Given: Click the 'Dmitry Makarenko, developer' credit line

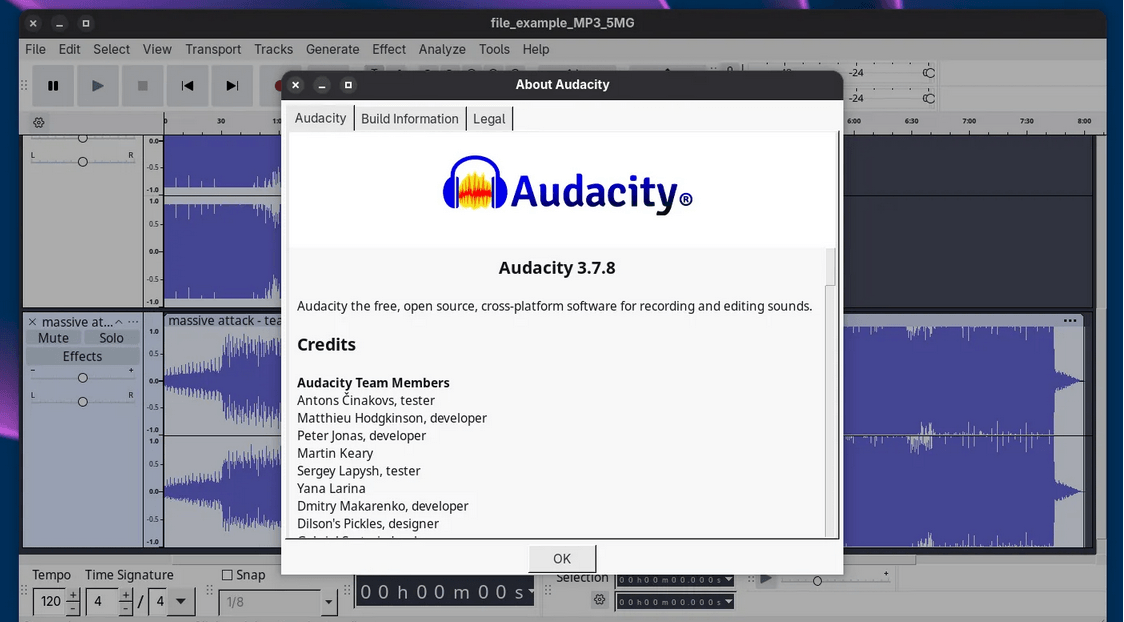Looking at the screenshot, I should click(383, 506).
